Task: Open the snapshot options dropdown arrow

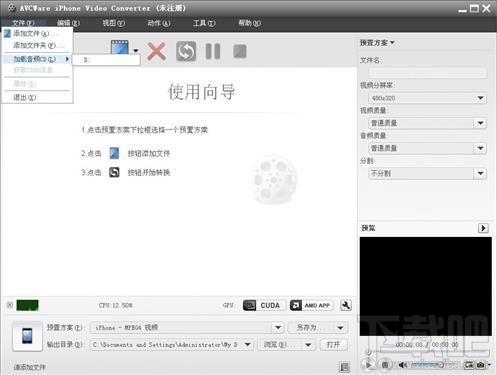Action: click(489, 365)
